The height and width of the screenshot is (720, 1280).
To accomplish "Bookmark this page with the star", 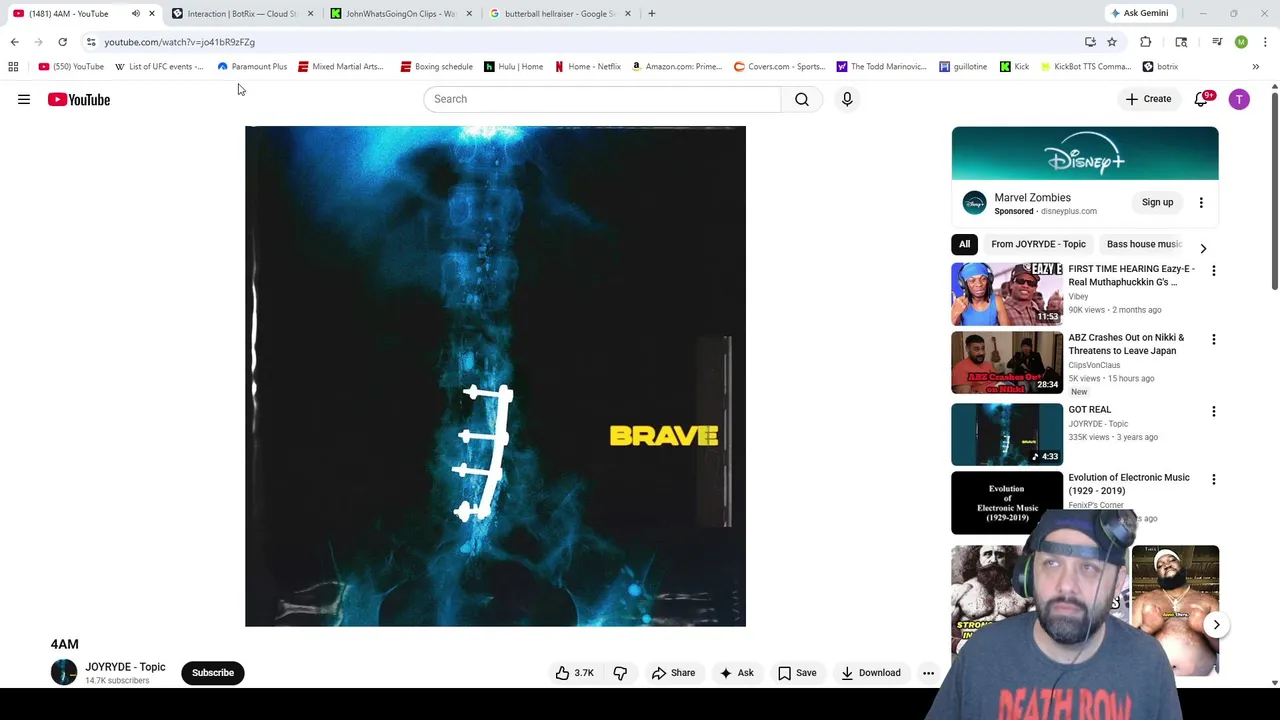I will click(1112, 42).
